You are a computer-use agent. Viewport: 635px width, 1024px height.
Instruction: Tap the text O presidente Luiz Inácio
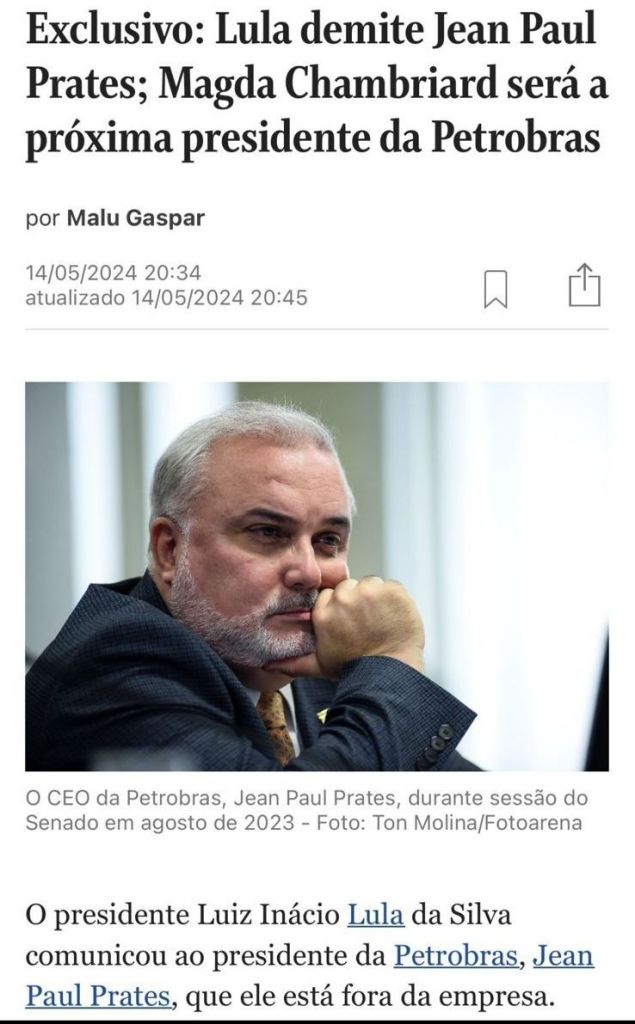click(182, 914)
